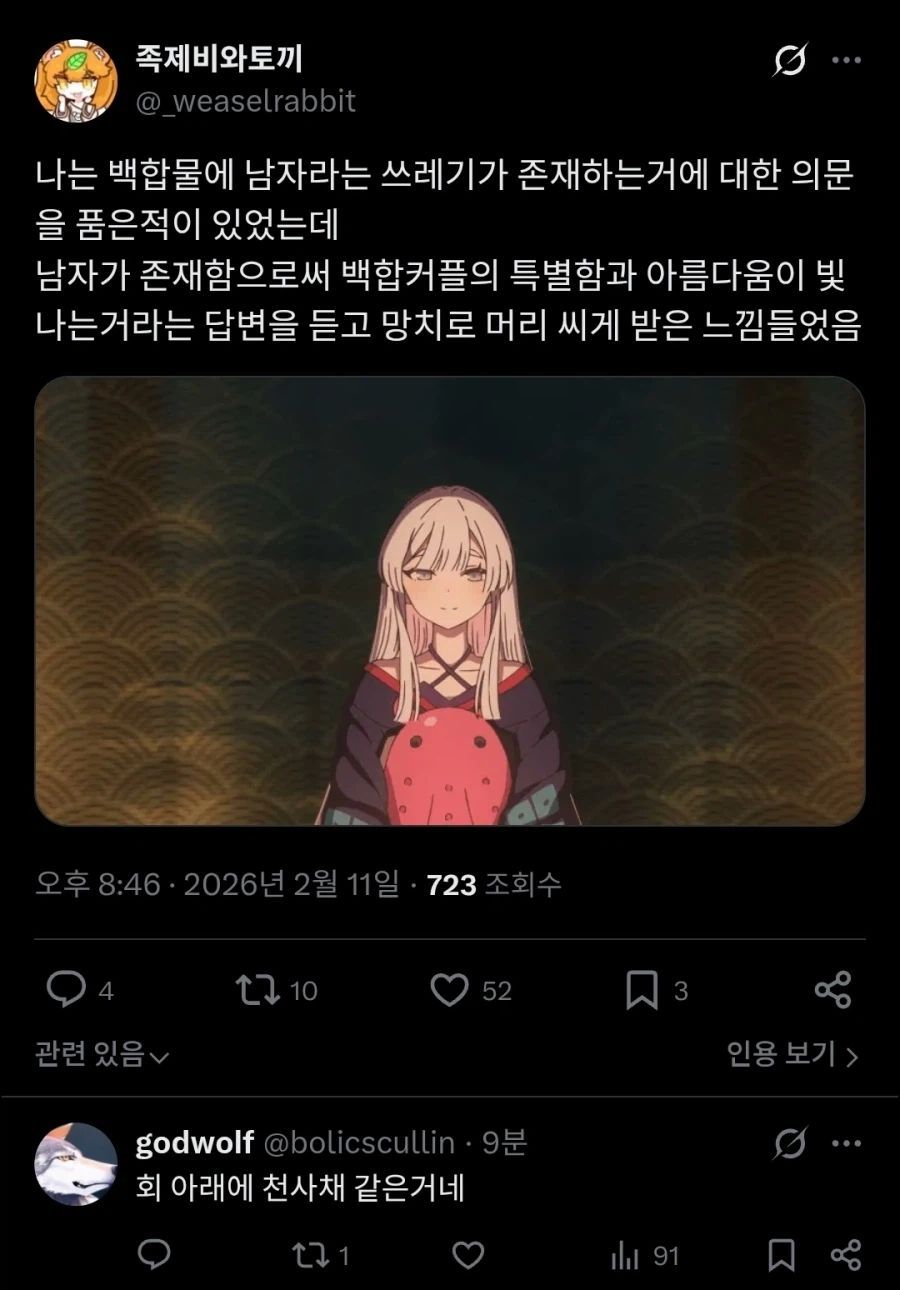Screen dimensions: 900x1290
Task: Like godwolf's reply
Action: (468, 1254)
